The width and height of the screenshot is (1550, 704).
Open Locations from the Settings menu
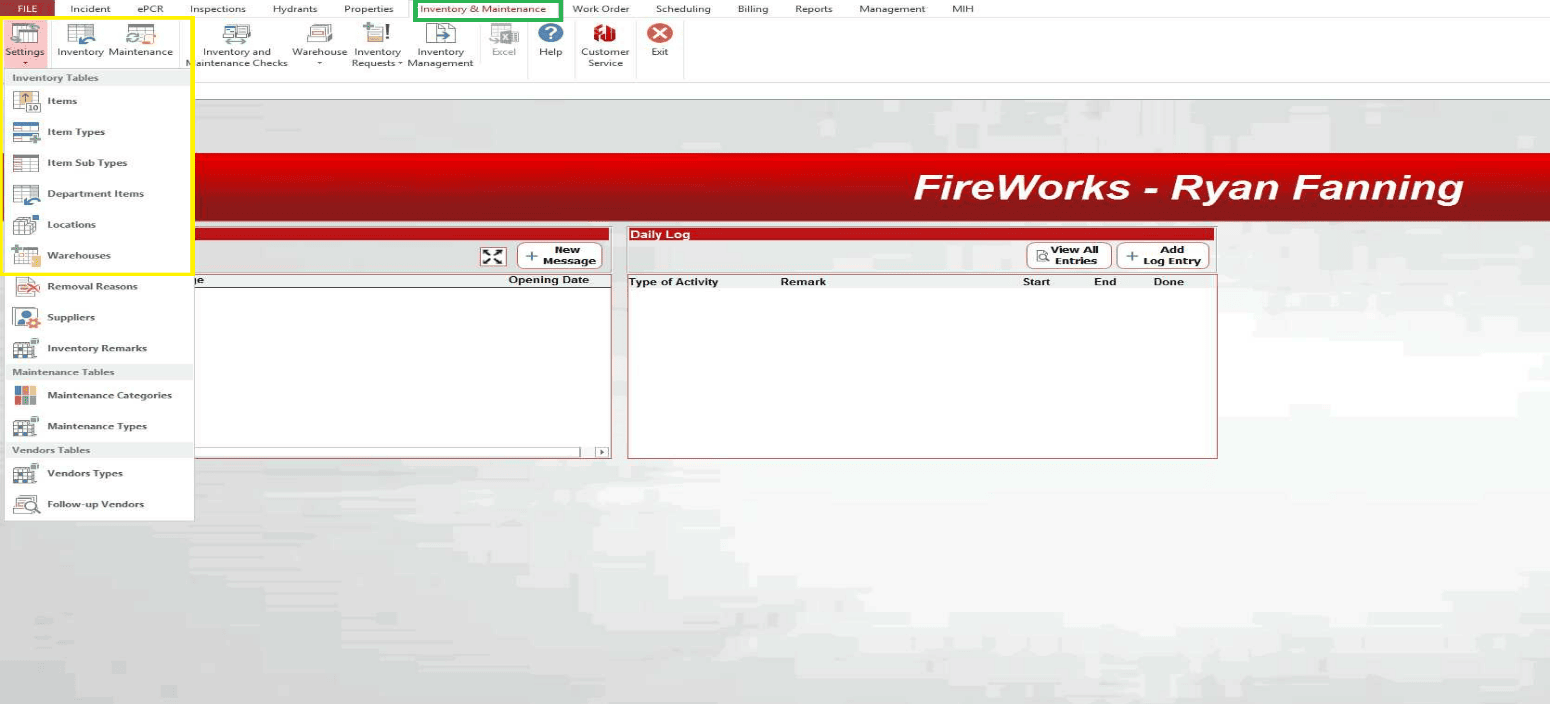[x=99, y=225]
